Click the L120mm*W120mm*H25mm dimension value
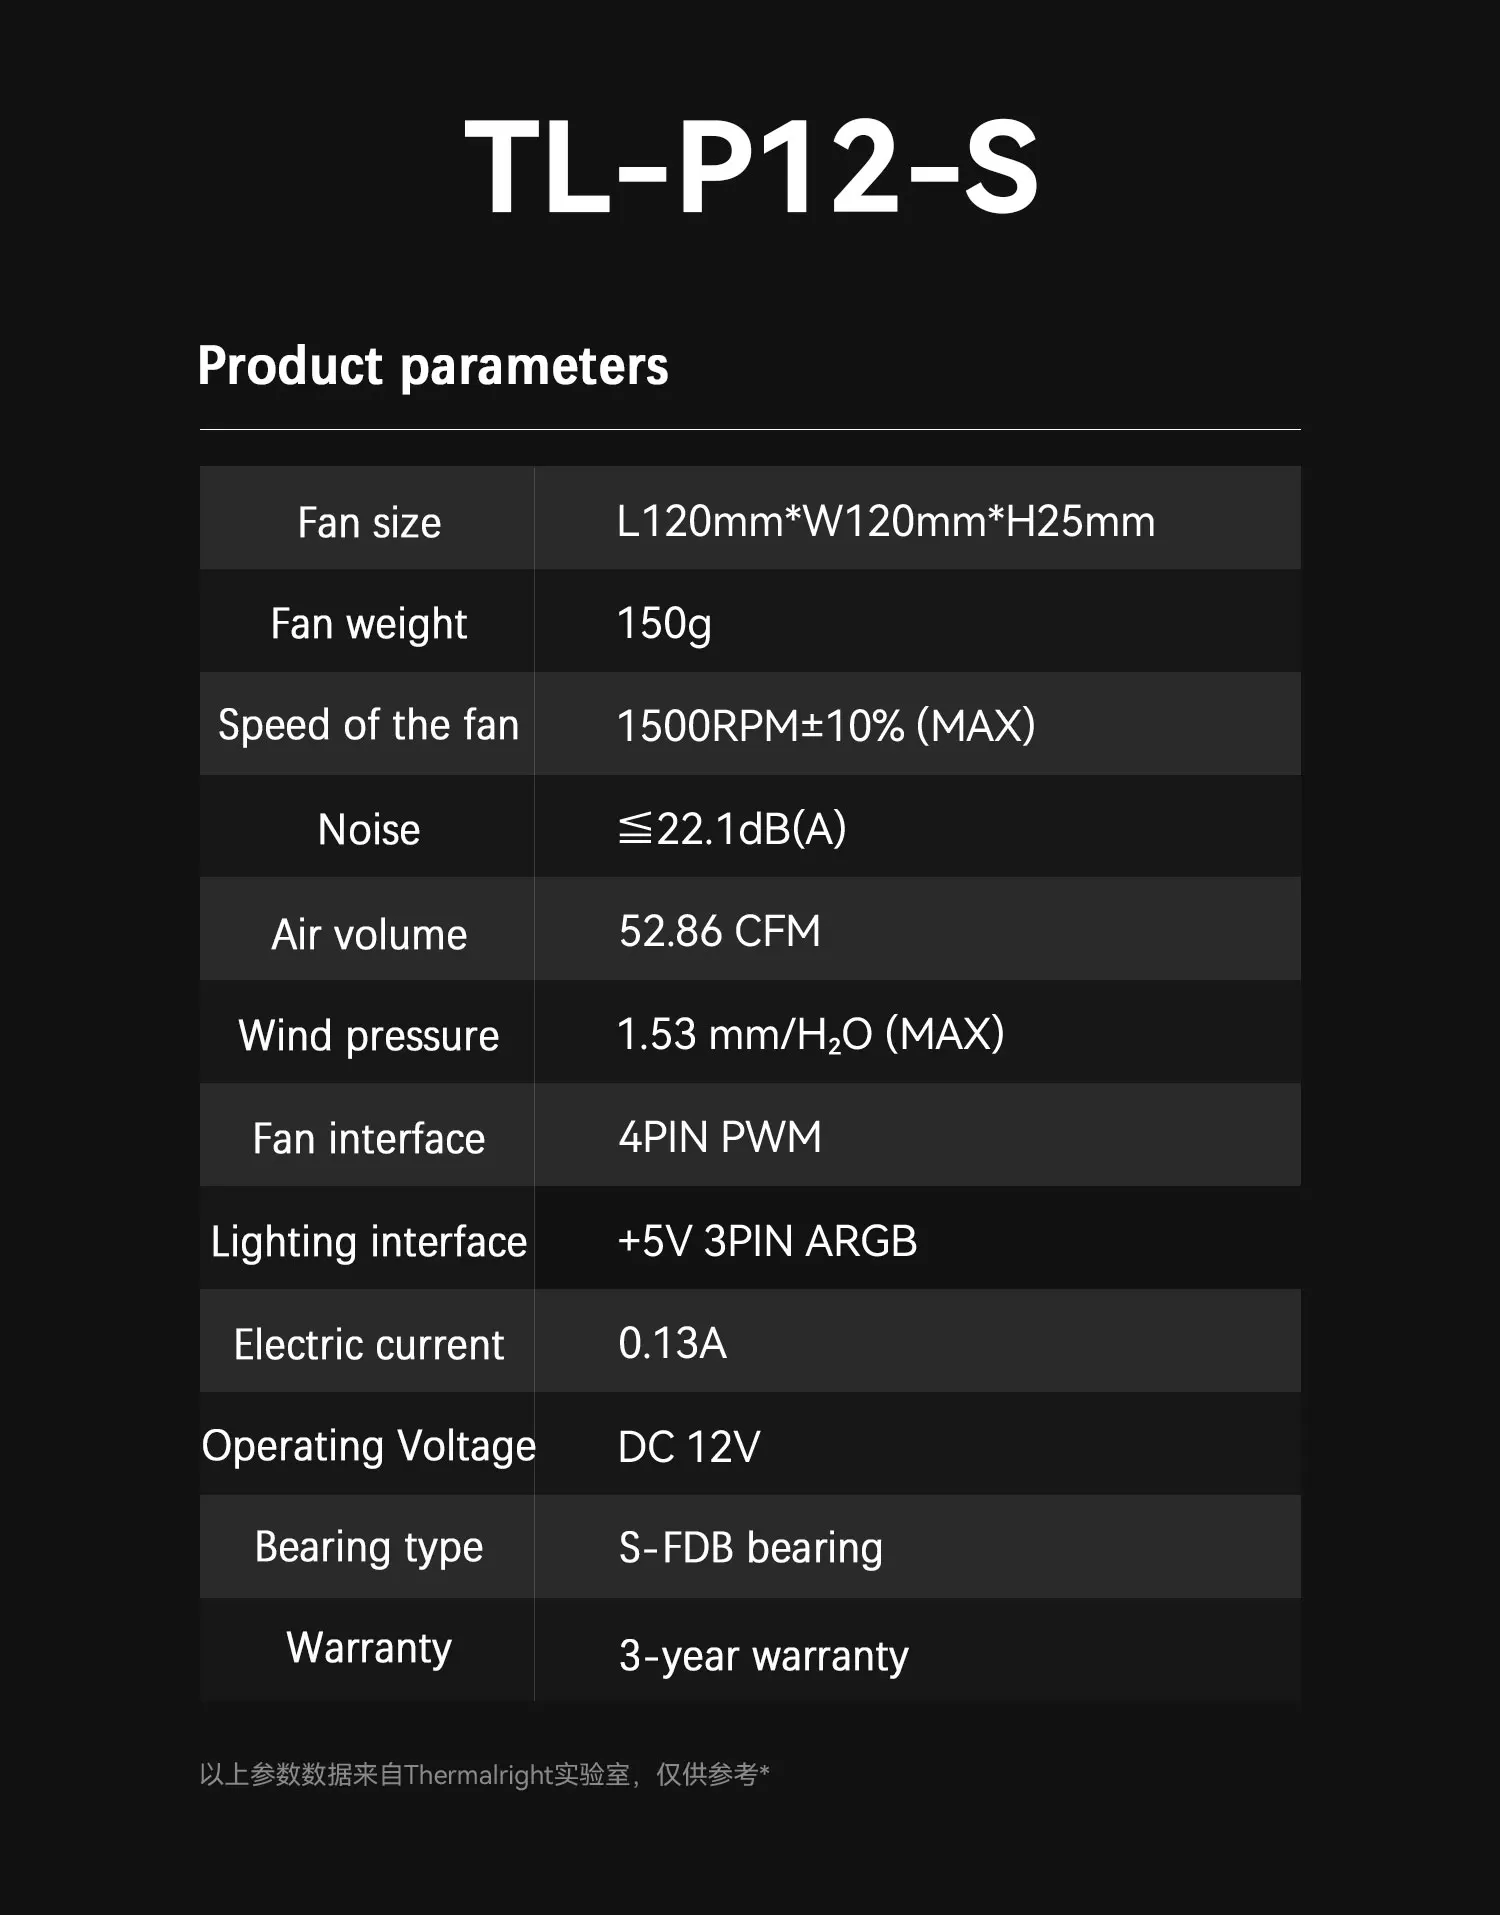This screenshot has width=1500, height=1915. [x=885, y=522]
